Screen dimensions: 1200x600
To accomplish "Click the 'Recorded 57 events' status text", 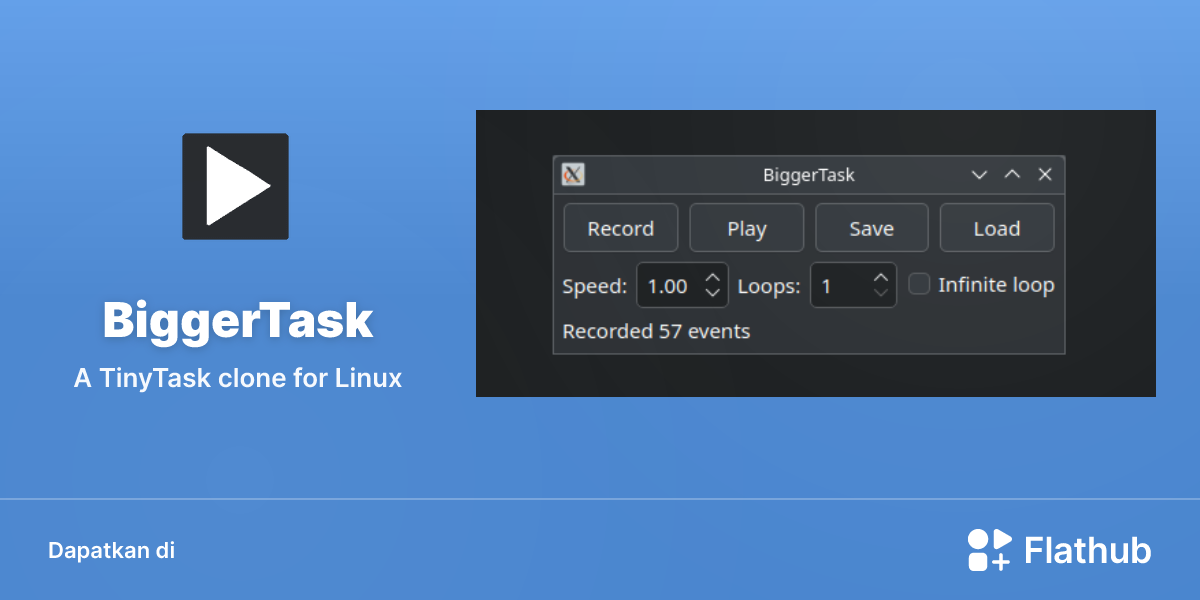I will point(656,331).
